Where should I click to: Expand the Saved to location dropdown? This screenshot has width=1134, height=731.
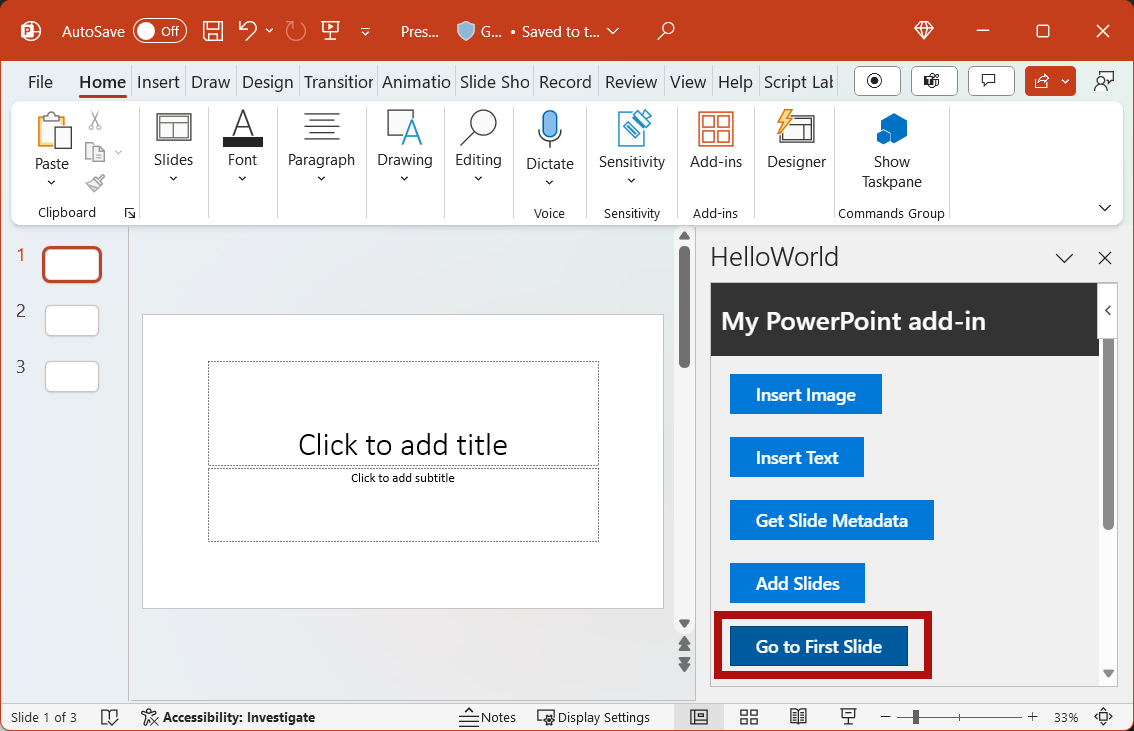pyautogui.click(x=613, y=31)
